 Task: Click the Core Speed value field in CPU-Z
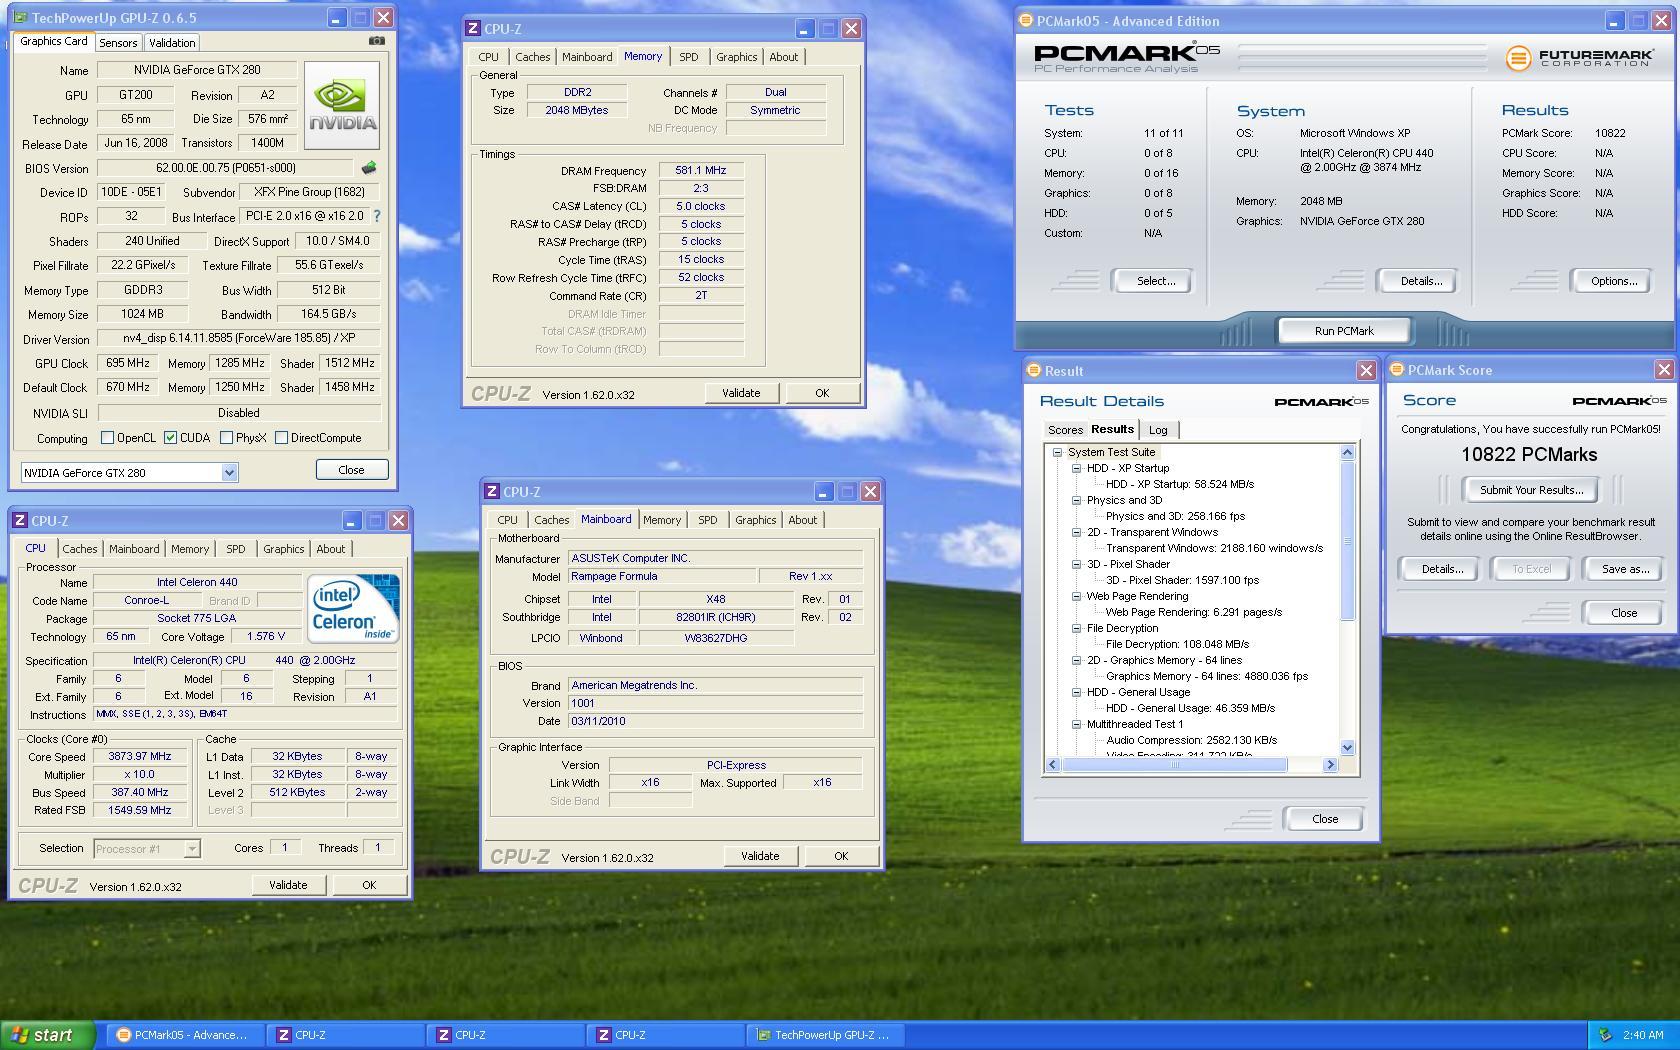(x=140, y=757)
